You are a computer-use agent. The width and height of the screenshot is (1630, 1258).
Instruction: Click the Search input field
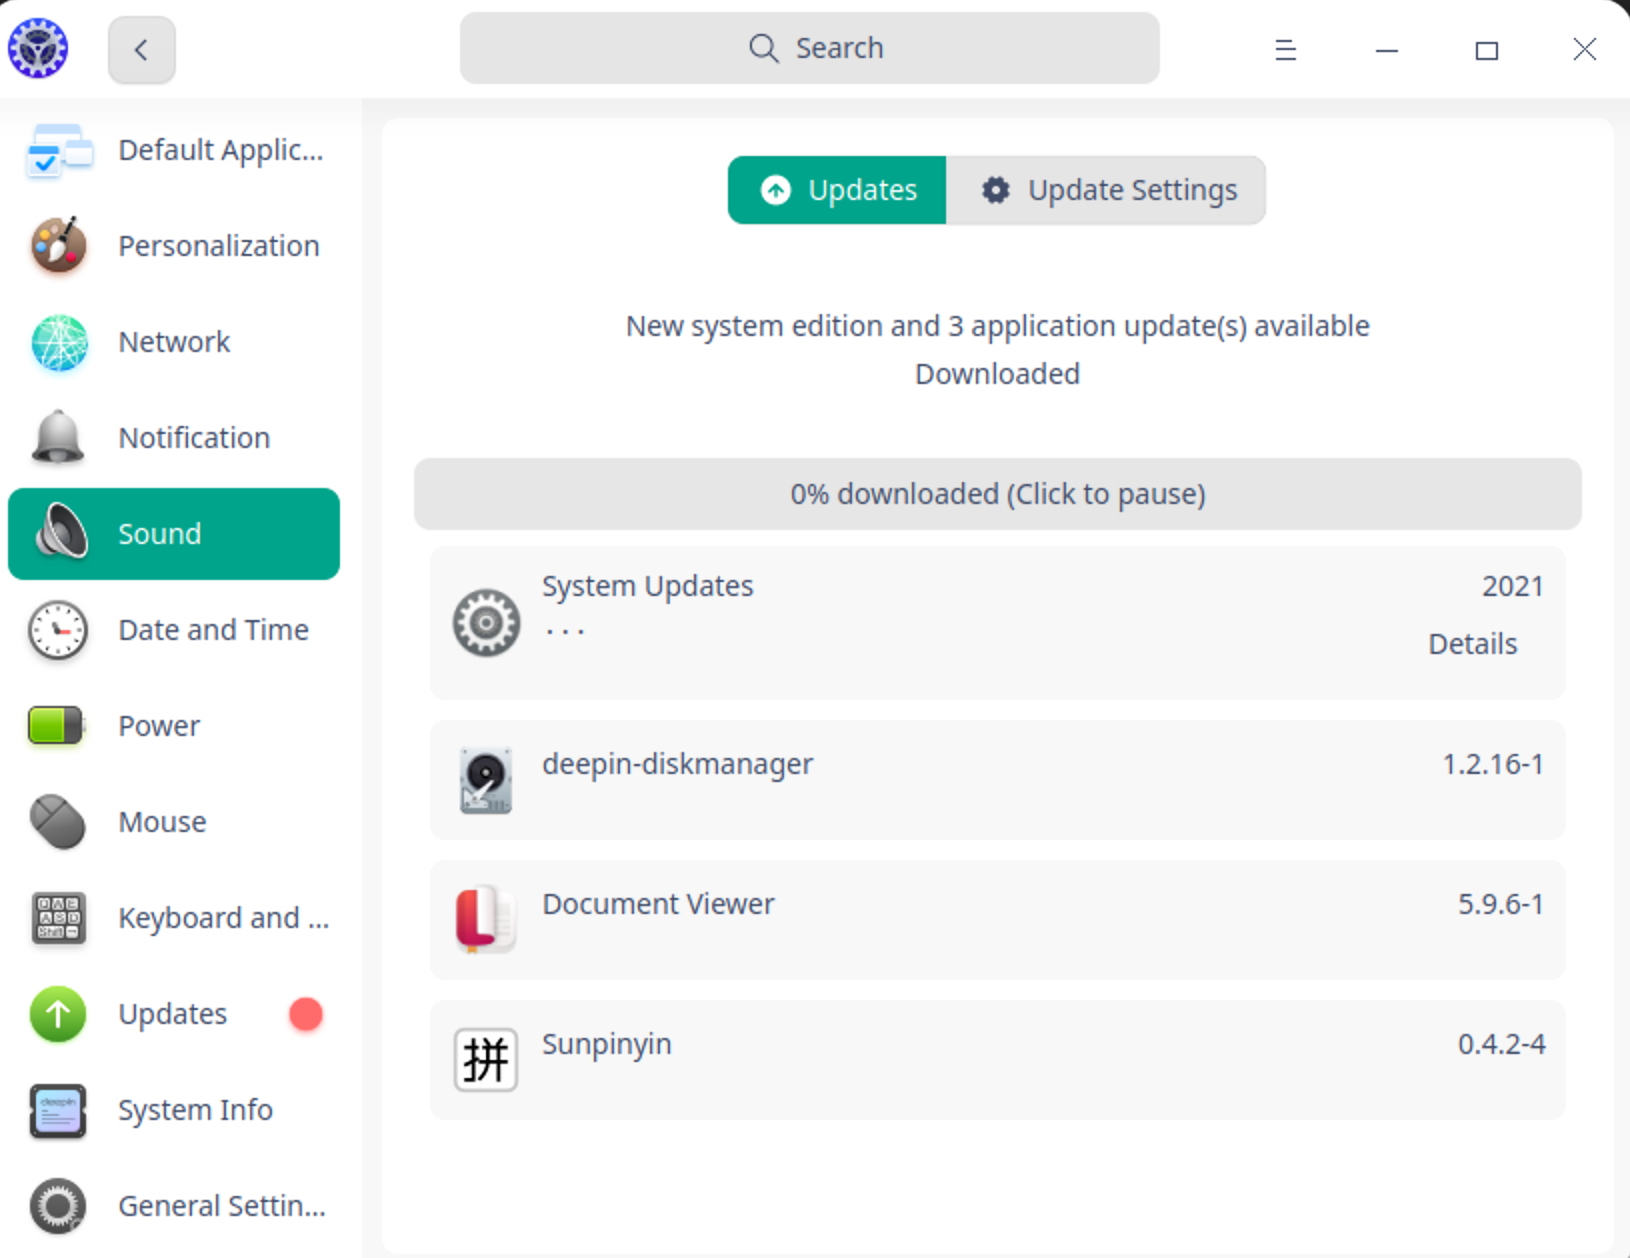pos(809,48)
